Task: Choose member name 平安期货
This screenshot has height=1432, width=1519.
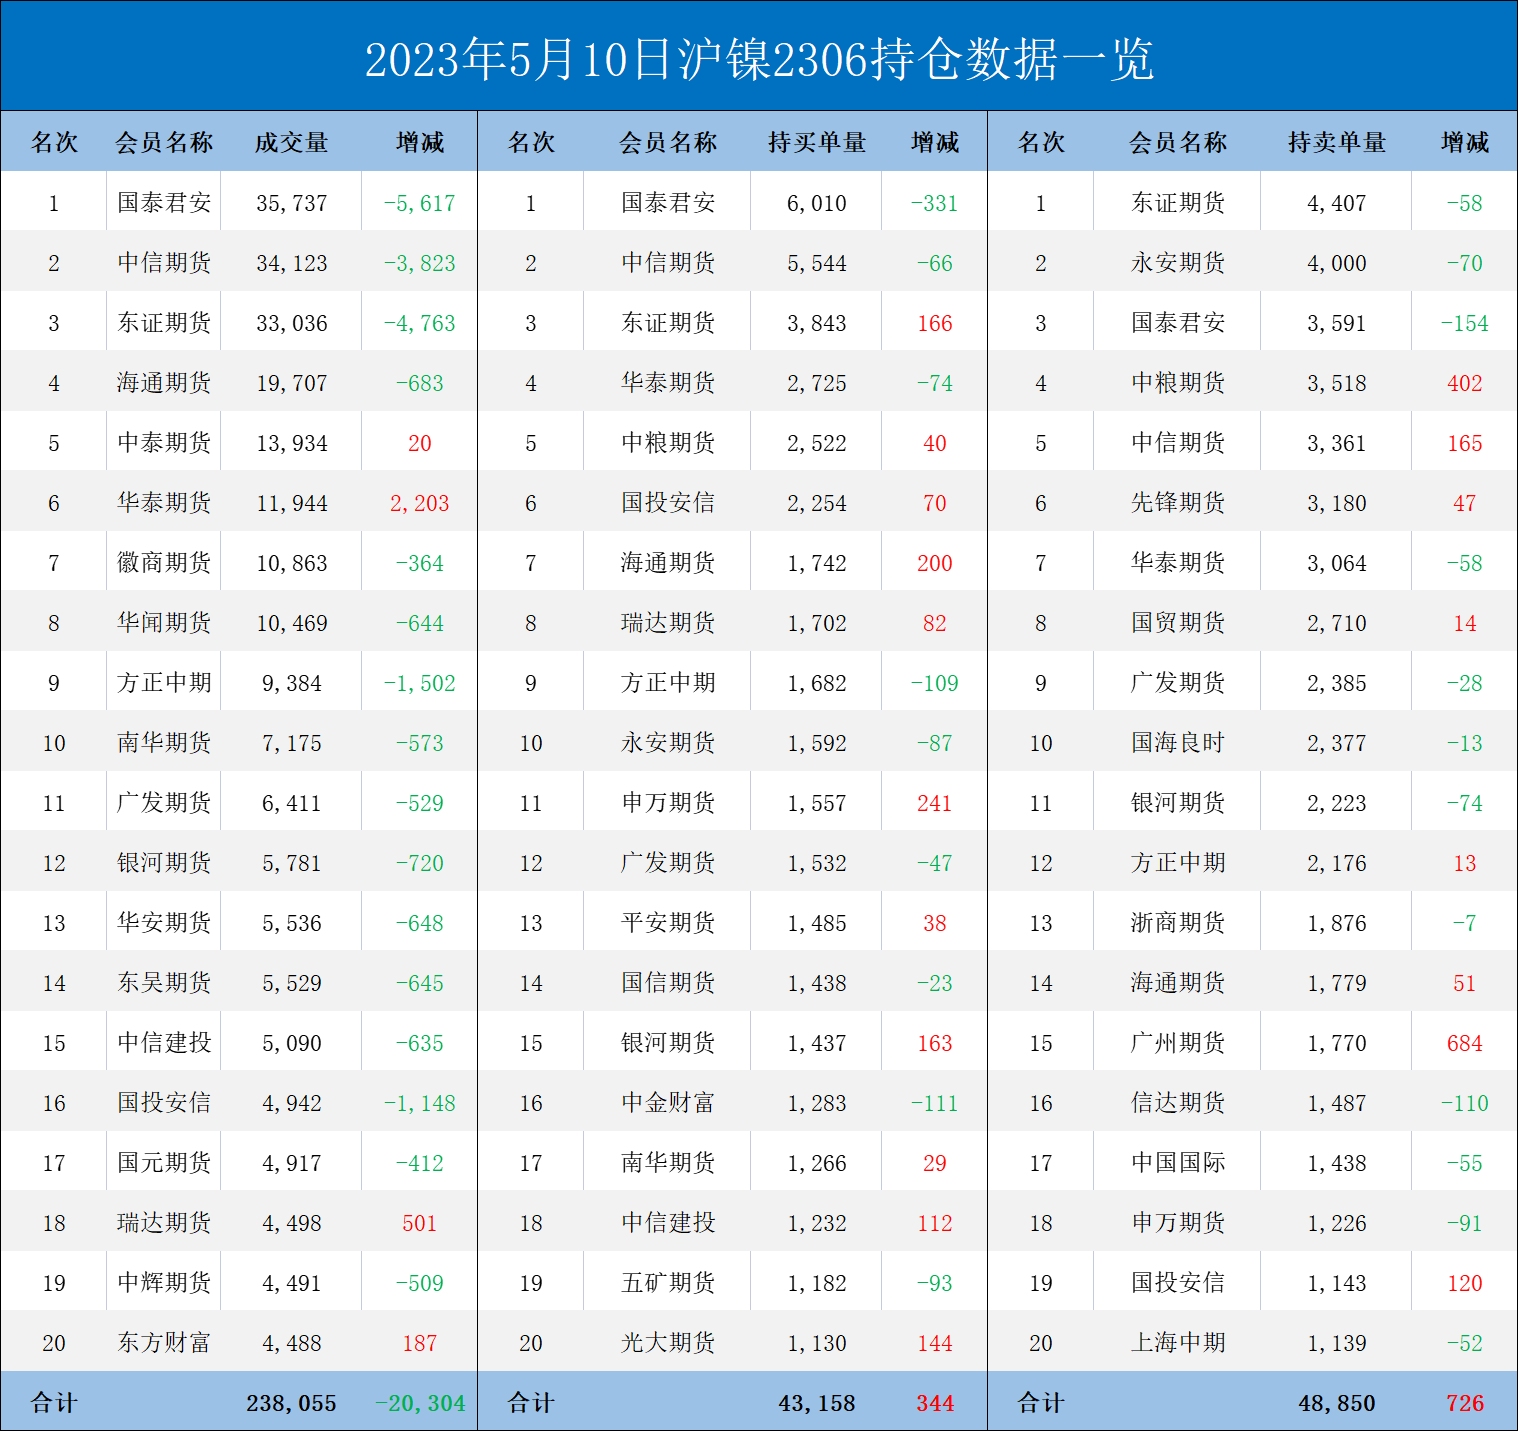Action: [668, 922]
